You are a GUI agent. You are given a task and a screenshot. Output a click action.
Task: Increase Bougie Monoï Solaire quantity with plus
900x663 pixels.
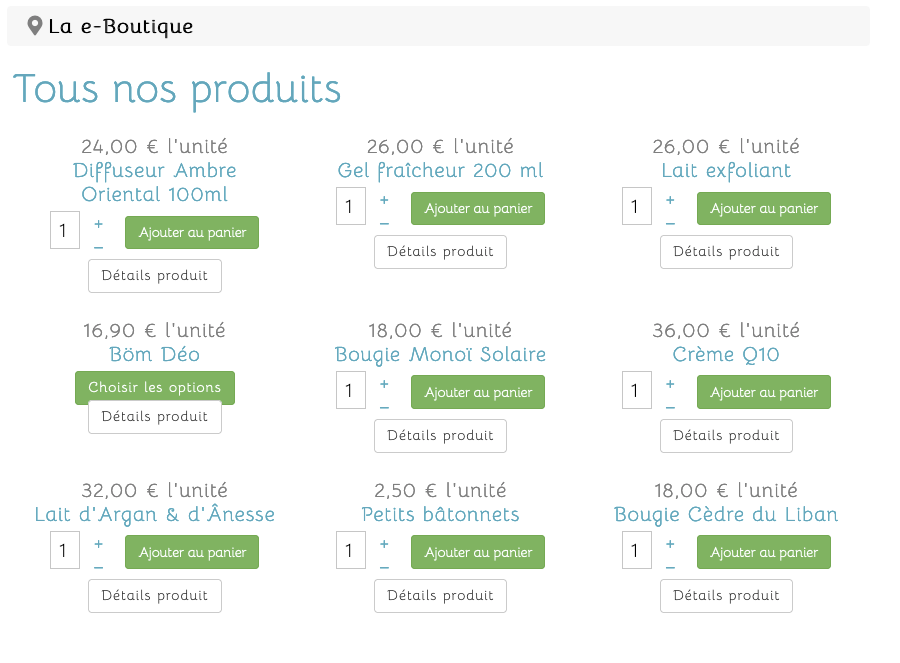click(384, 383)
